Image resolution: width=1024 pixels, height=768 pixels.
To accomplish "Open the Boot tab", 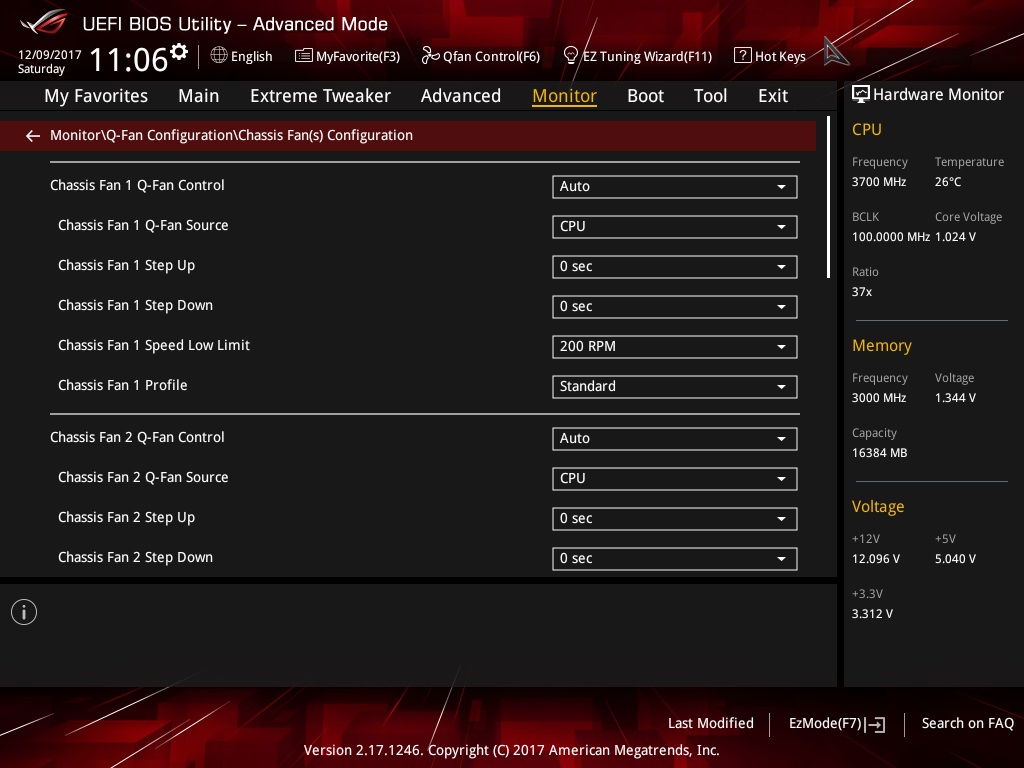I will 645,96.
